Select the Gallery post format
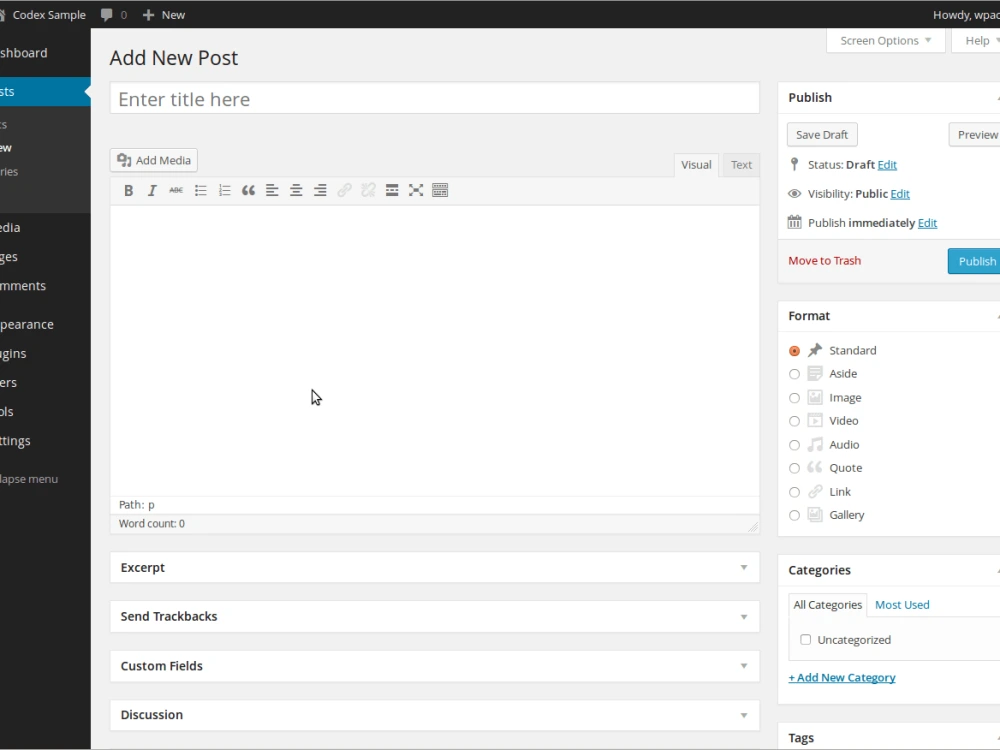1000x750 pixels. (x=794, y=515)
